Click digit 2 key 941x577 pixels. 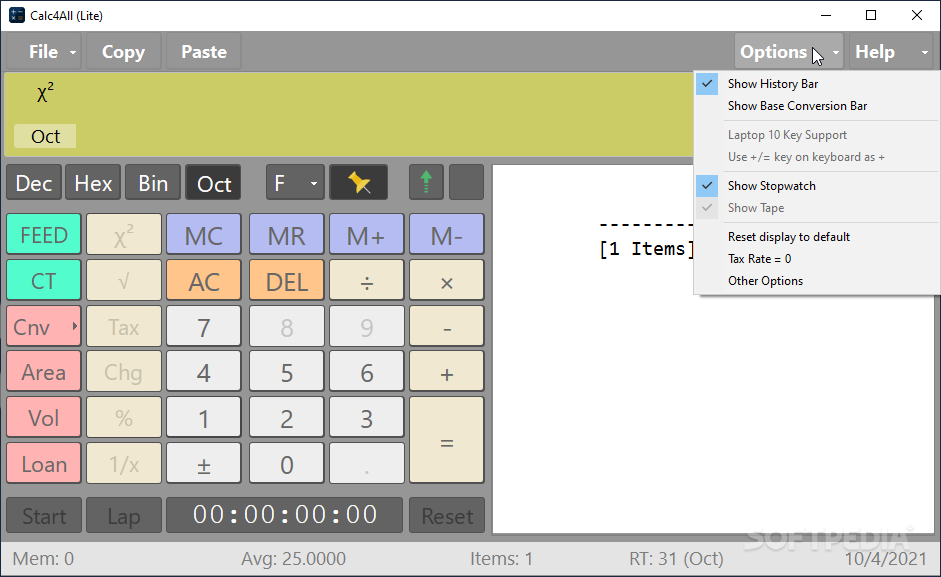coord(287,418)
